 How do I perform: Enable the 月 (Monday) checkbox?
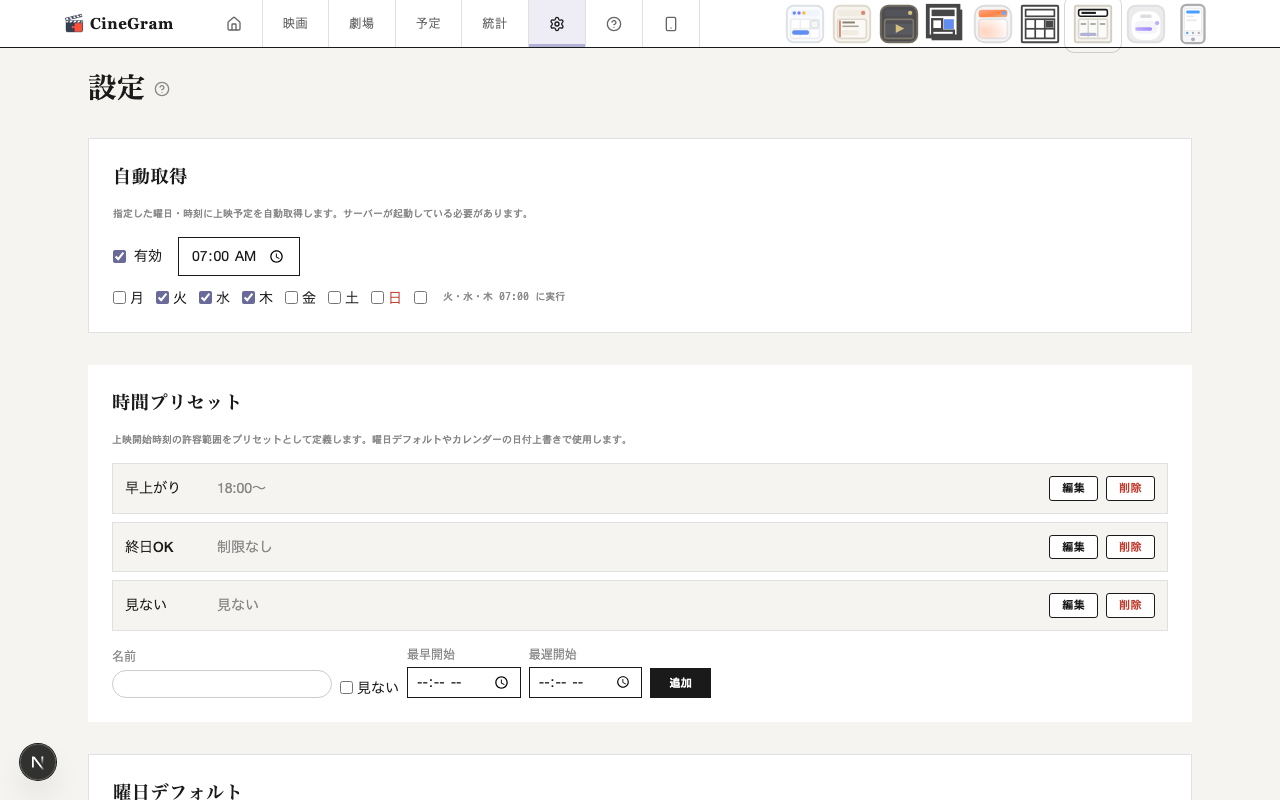pyautogui.click(x=119, y=297)
